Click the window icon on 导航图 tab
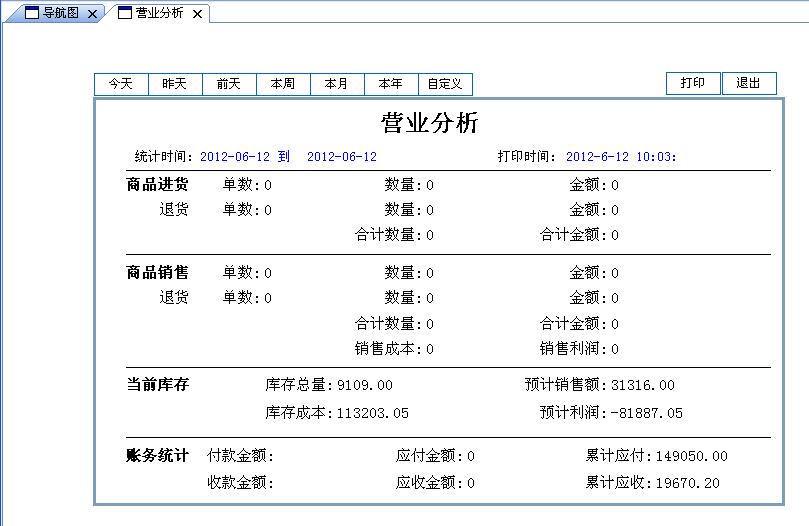The height and width of the screenshot is (526, 809). (x=32, y=13)
